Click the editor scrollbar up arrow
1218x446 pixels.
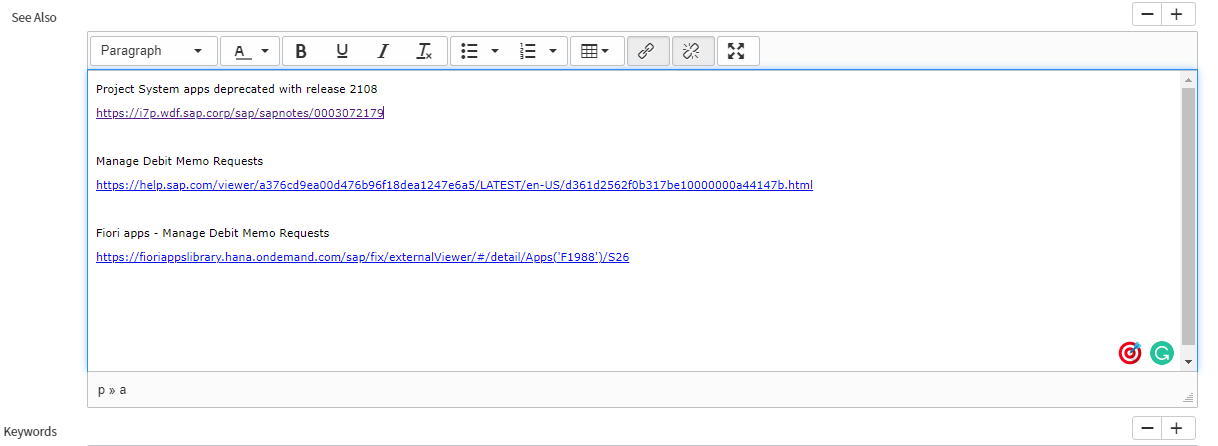[1188, 78]
